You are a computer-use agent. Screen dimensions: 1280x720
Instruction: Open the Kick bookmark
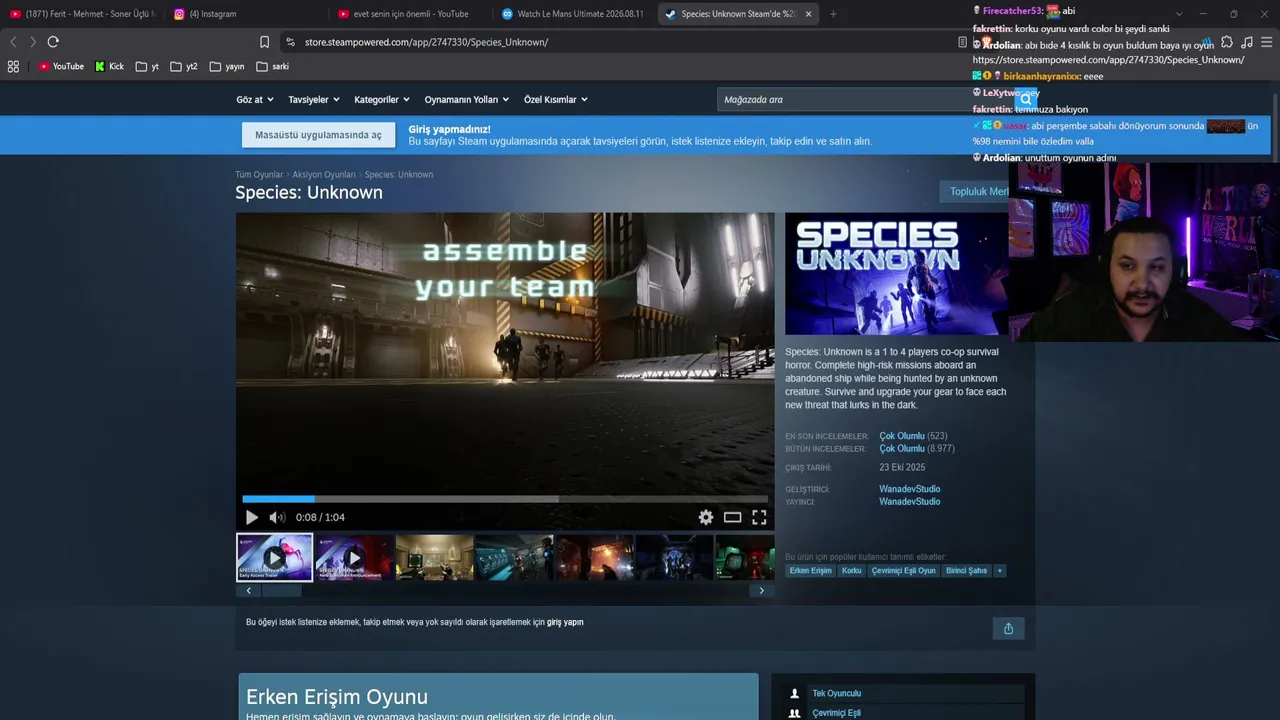[x=109, y=67]
